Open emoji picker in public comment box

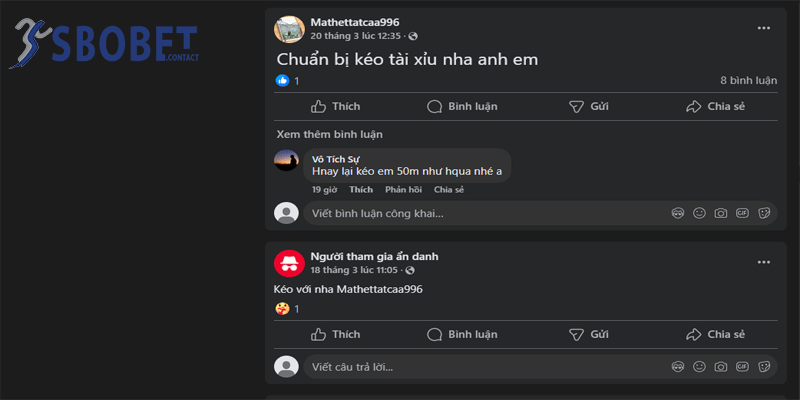tap(699, 213)
